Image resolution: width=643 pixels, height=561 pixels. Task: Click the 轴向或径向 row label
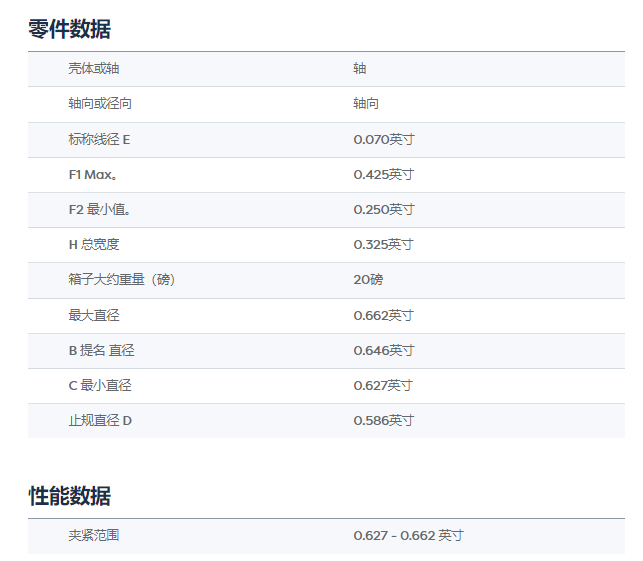pyautogui.click(x=100, y=104)
